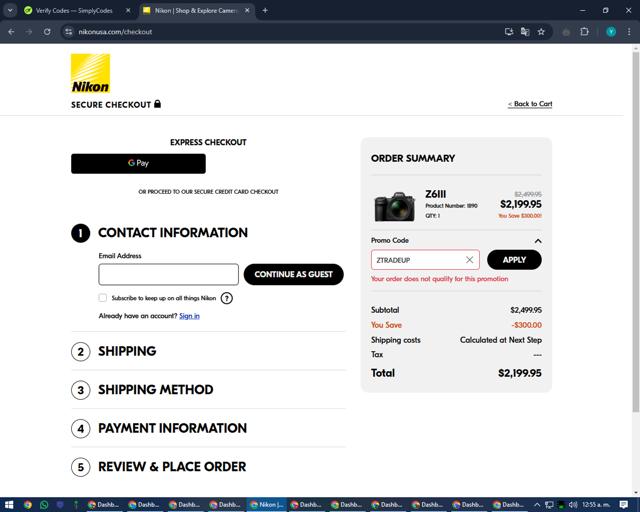
Task: Click Continue as Guest
Action: [x=293, y=274]
